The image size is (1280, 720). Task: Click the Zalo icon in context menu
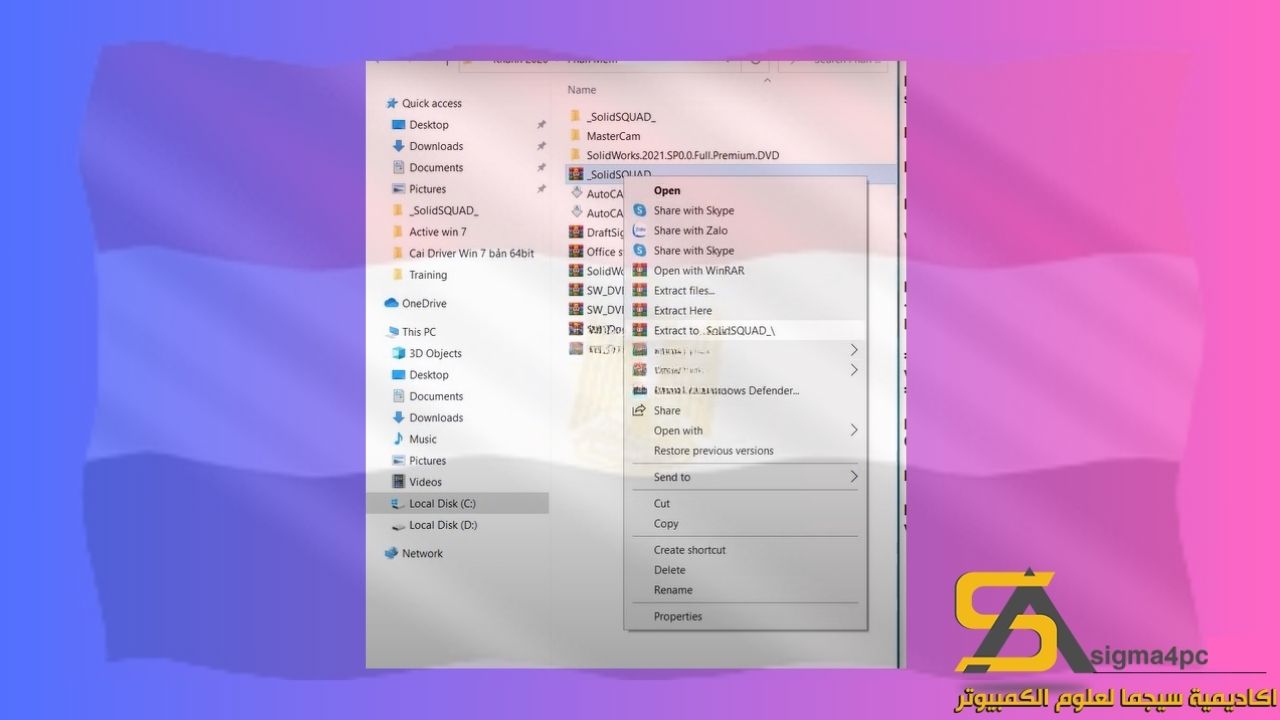(x=640, y=231)
